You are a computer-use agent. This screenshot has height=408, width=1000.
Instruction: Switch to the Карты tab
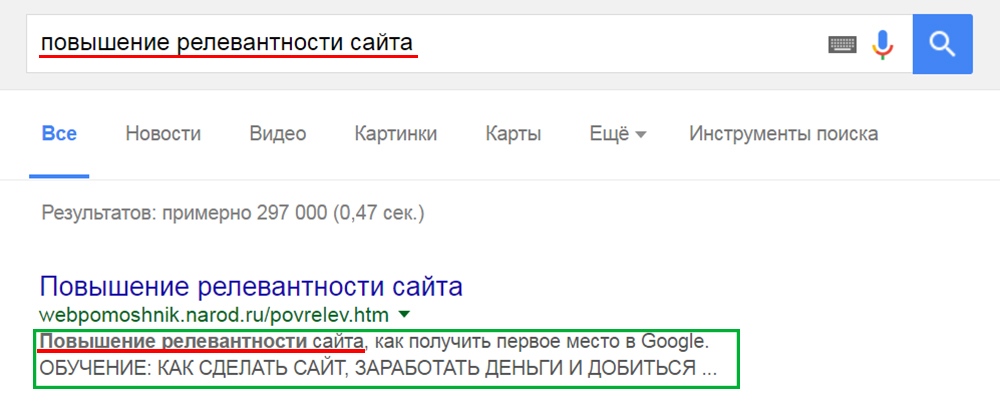tap(513, 133)
